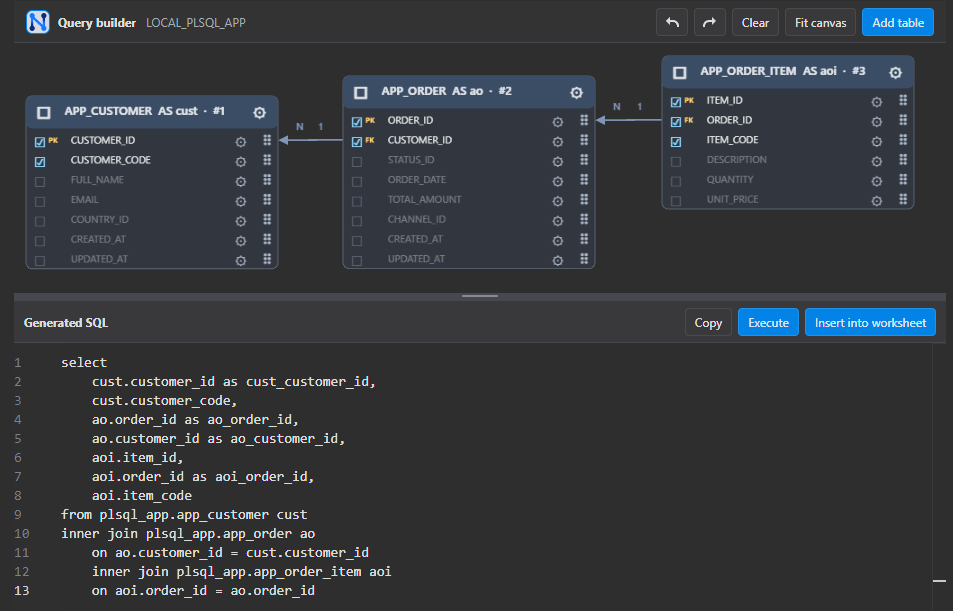Click drag handle of ORDER_DATE column
This screenshot has height=611, width=953.
[584, 179]
